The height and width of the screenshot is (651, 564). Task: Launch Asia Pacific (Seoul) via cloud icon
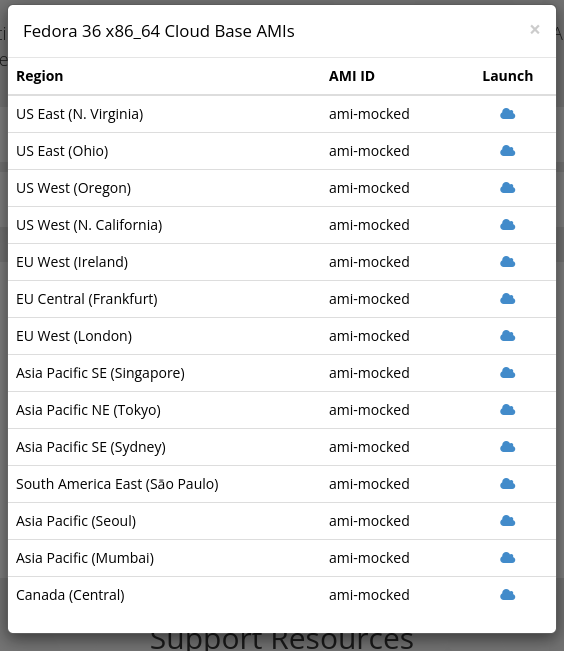pyautogui.click(x=508, y=521)
